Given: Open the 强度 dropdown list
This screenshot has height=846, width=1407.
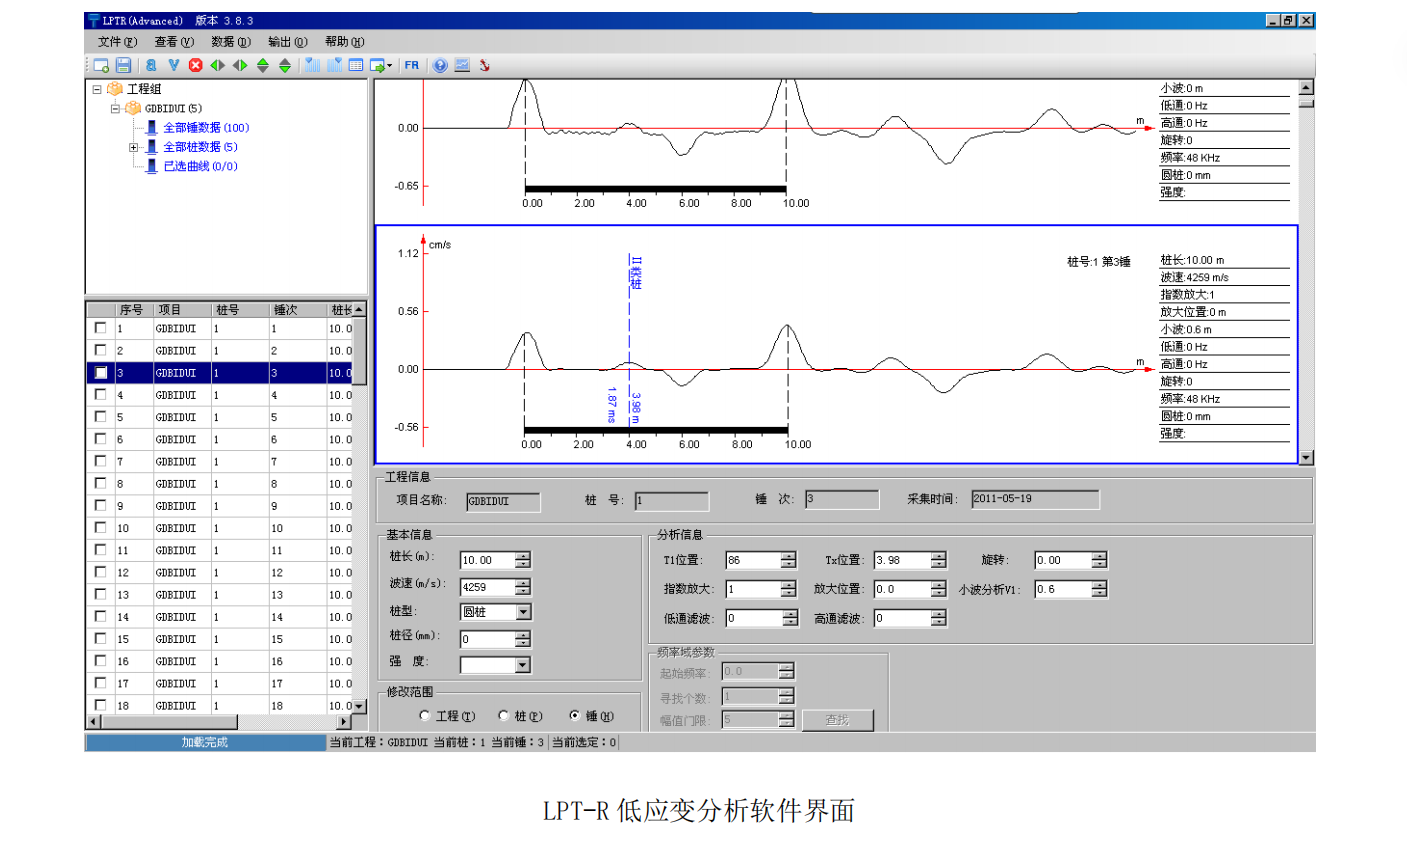Looking at the screenshot, I should (x=523, y=665).
